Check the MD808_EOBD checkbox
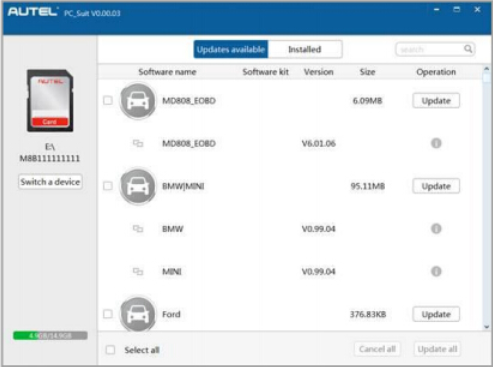The height and width of the screenshot is (367, 493). click(x=108, y=100)
